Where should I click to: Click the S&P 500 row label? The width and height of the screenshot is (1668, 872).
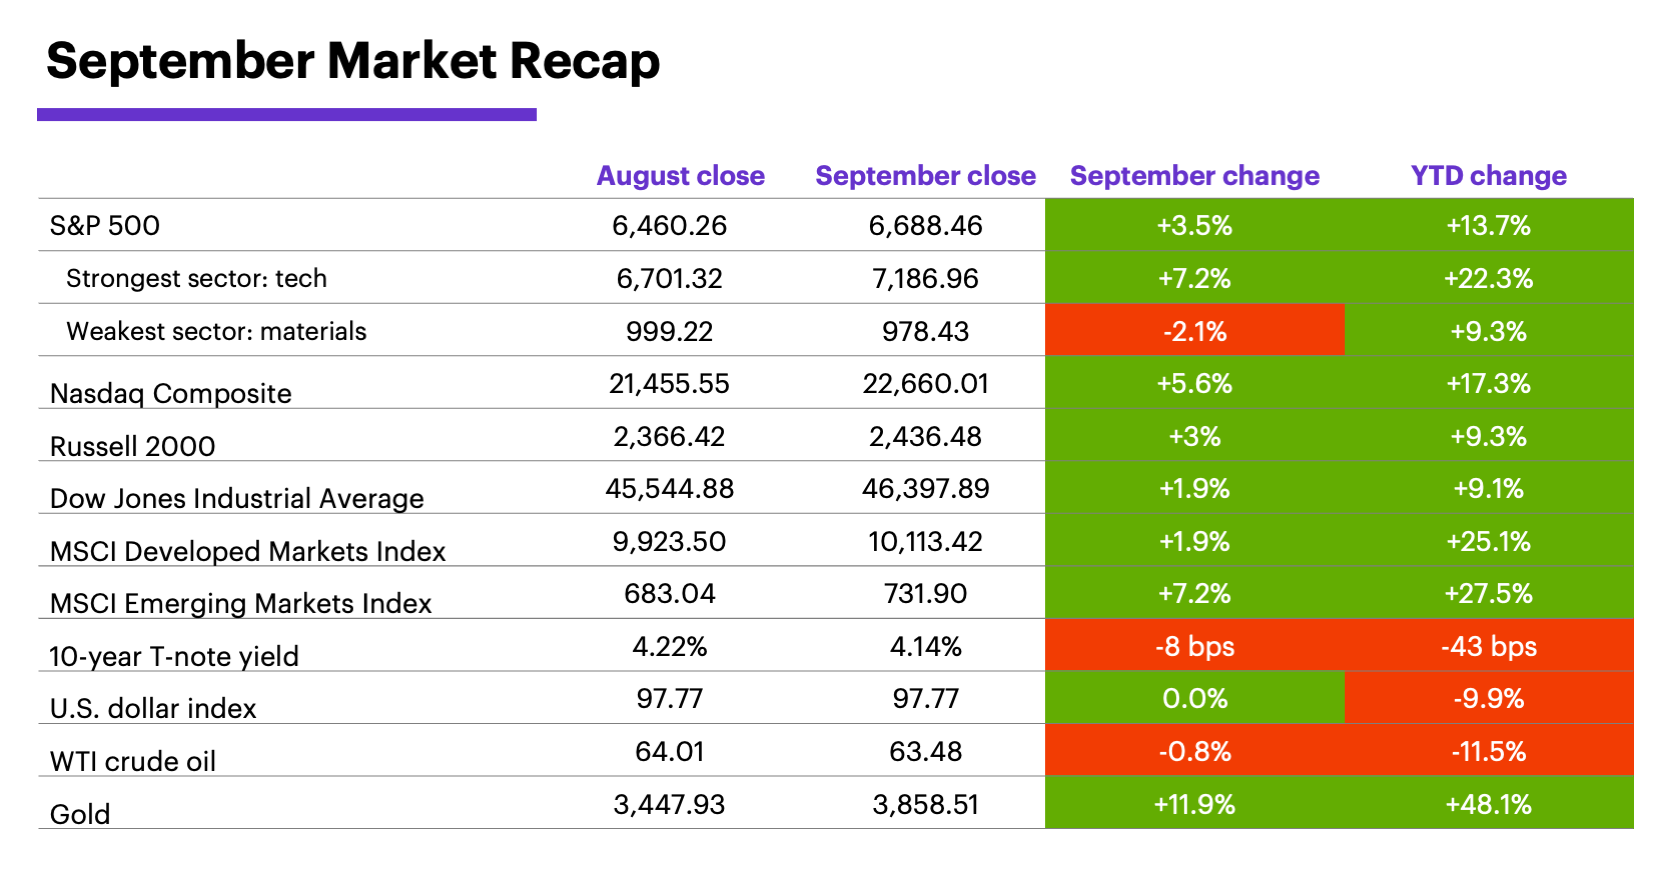point(105,226)
